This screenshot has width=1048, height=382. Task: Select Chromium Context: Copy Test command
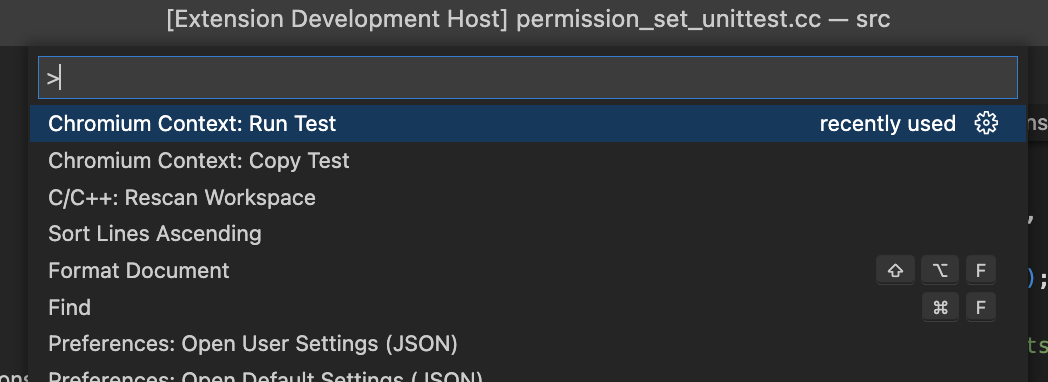[x=199, y=160]
